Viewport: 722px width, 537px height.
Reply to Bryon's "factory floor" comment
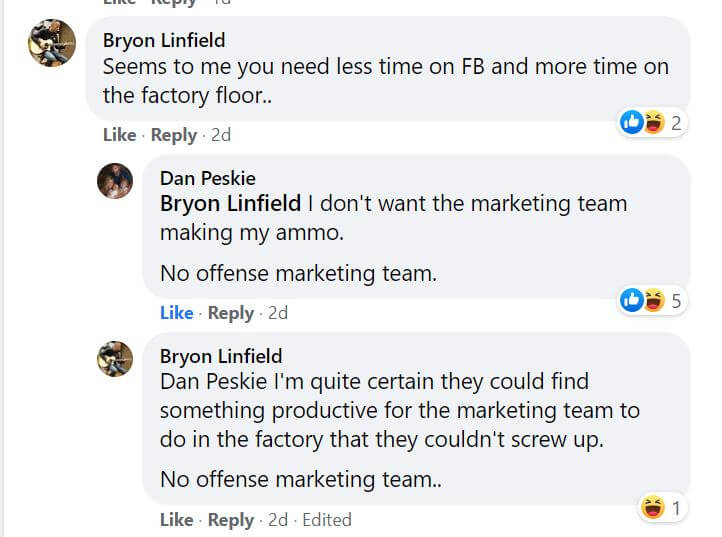pos(174,135)
